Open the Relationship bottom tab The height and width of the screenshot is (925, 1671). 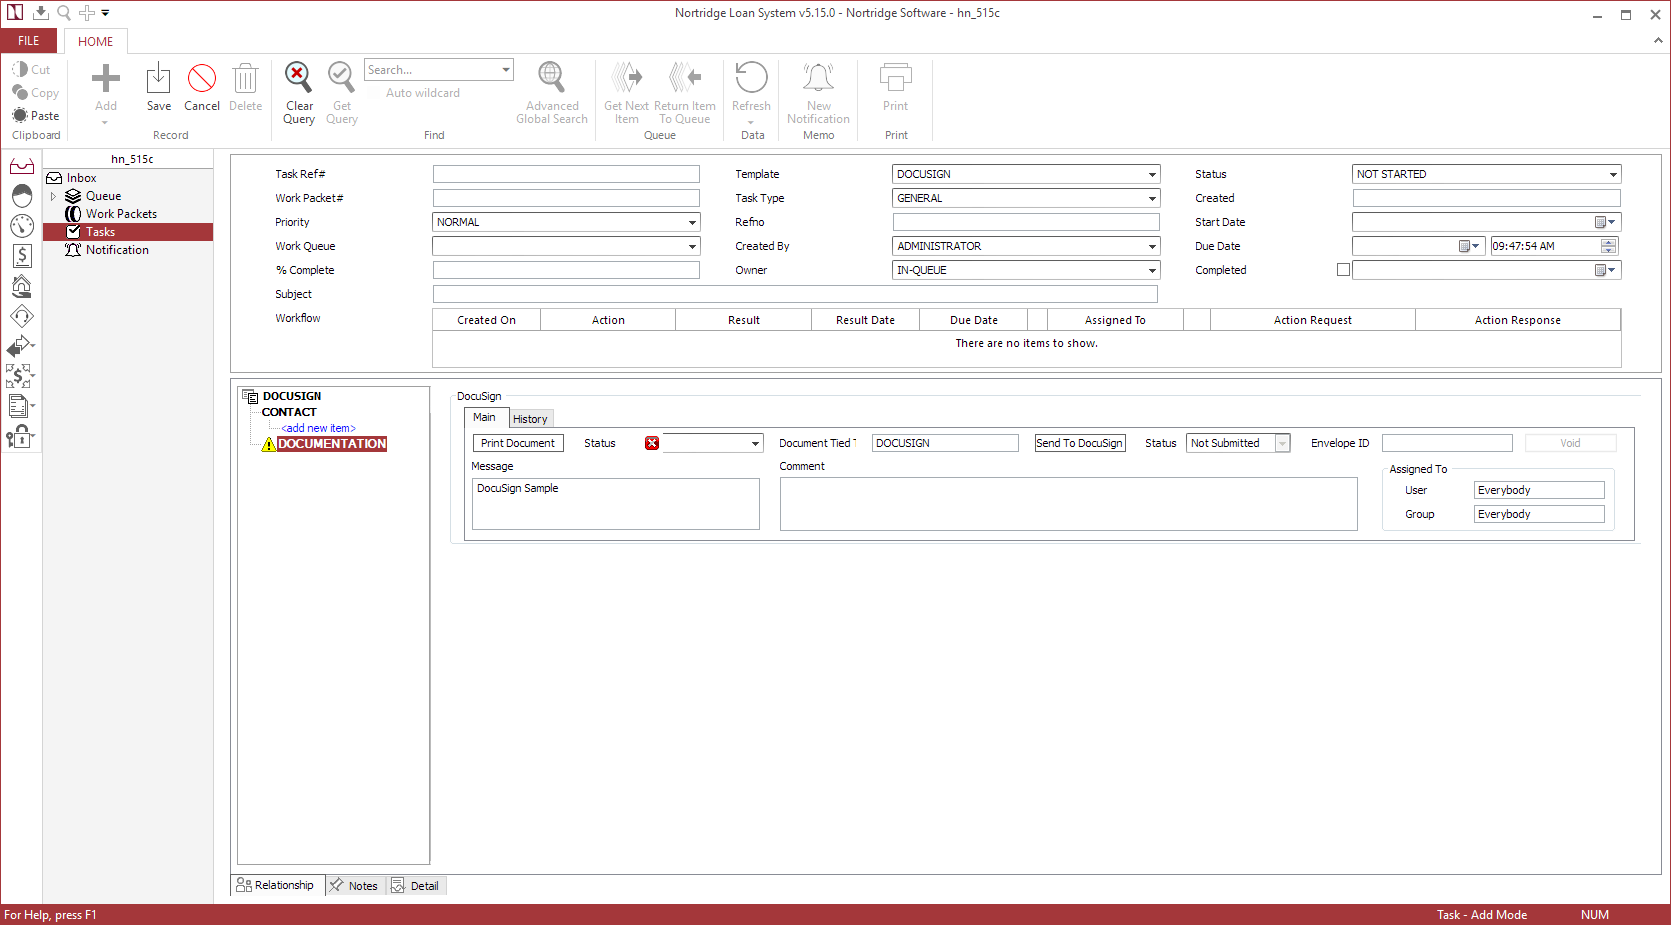[x=276, y=886]
